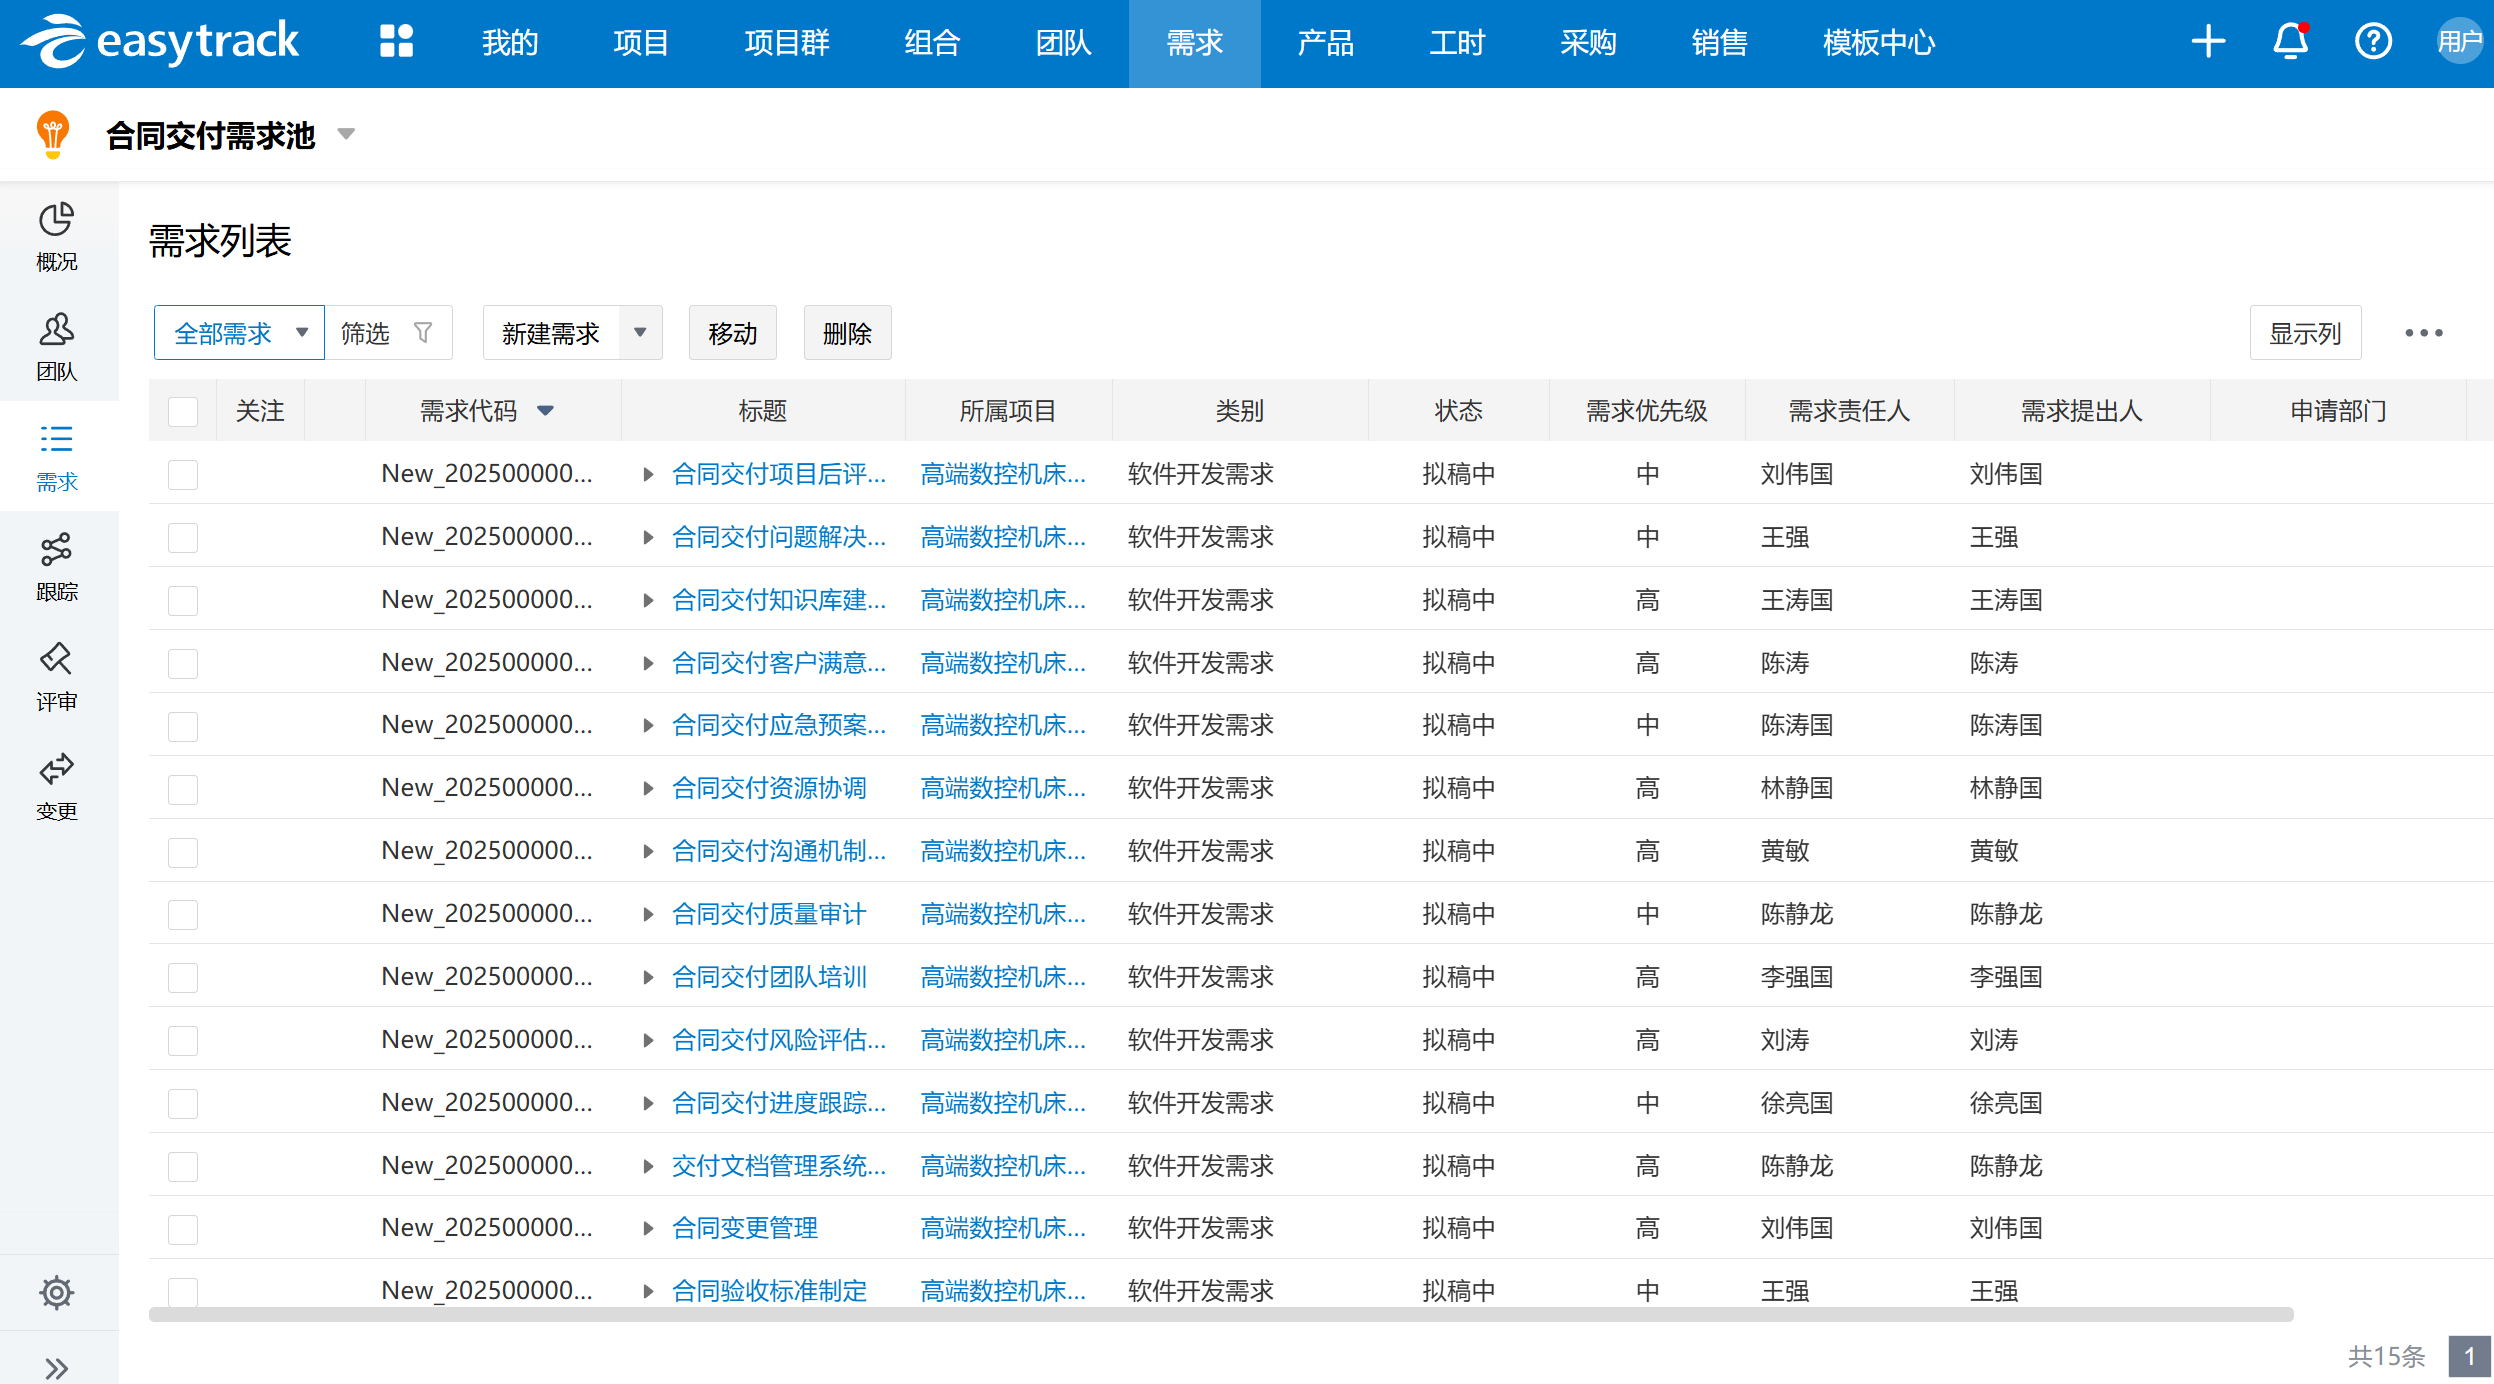
Task: Click the 删除 (delete) button
Action: coord(847,332)
